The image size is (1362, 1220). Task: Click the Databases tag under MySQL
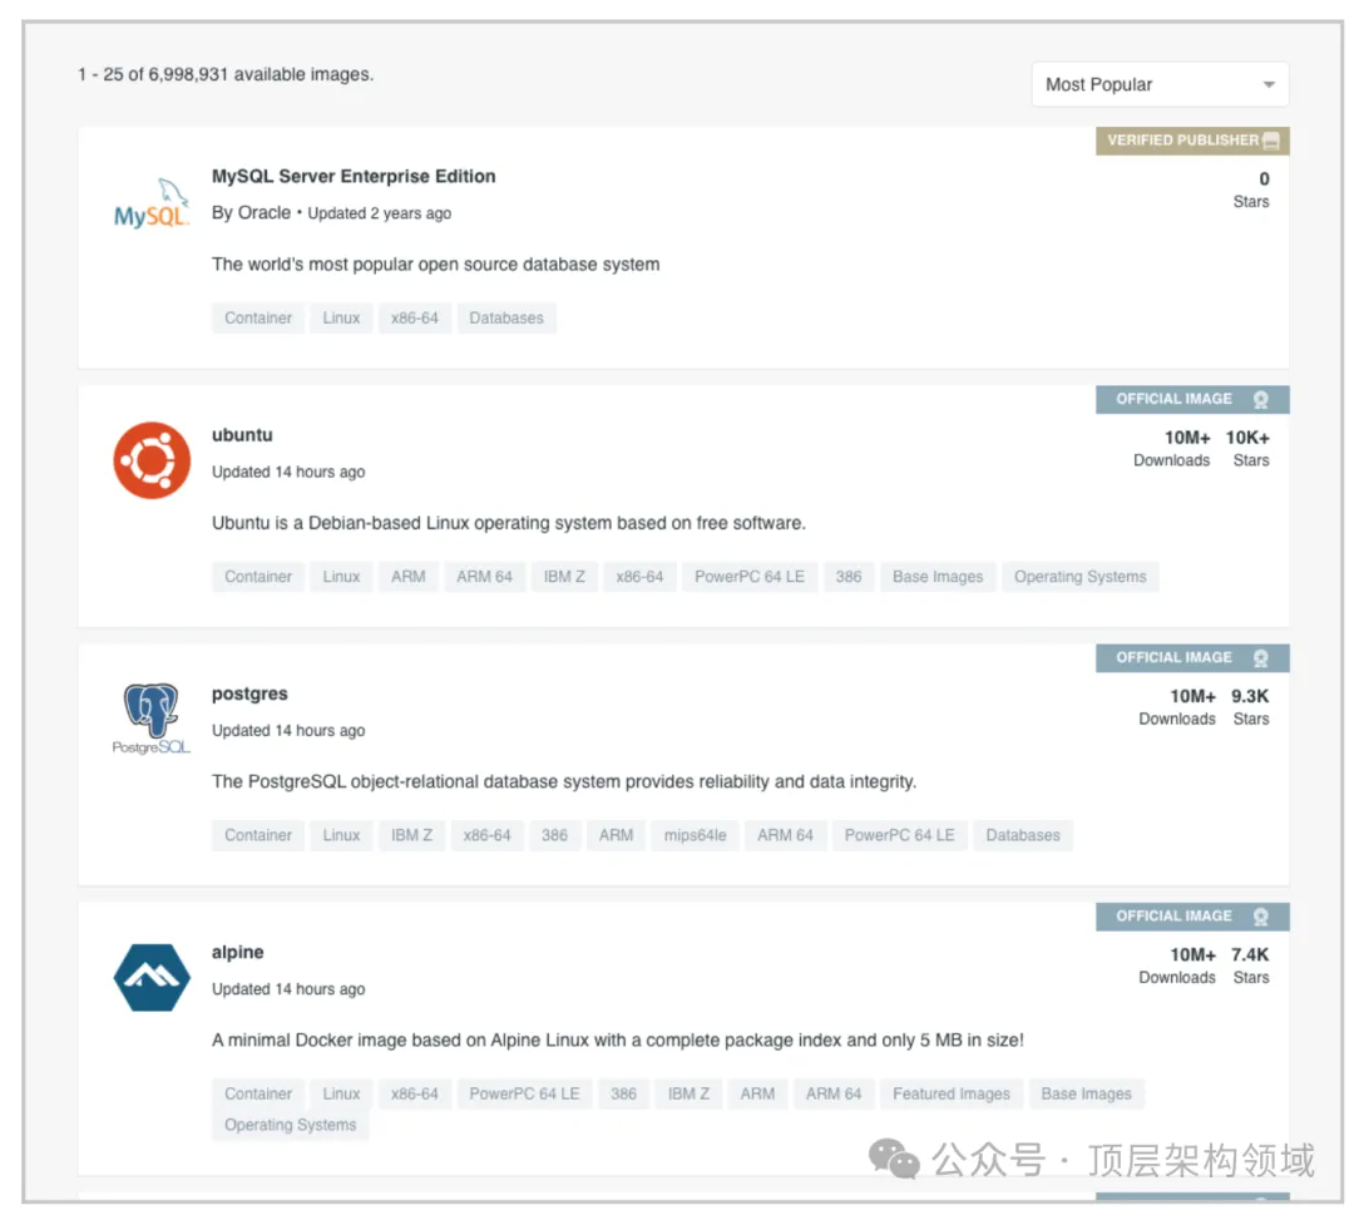point(506,318)
